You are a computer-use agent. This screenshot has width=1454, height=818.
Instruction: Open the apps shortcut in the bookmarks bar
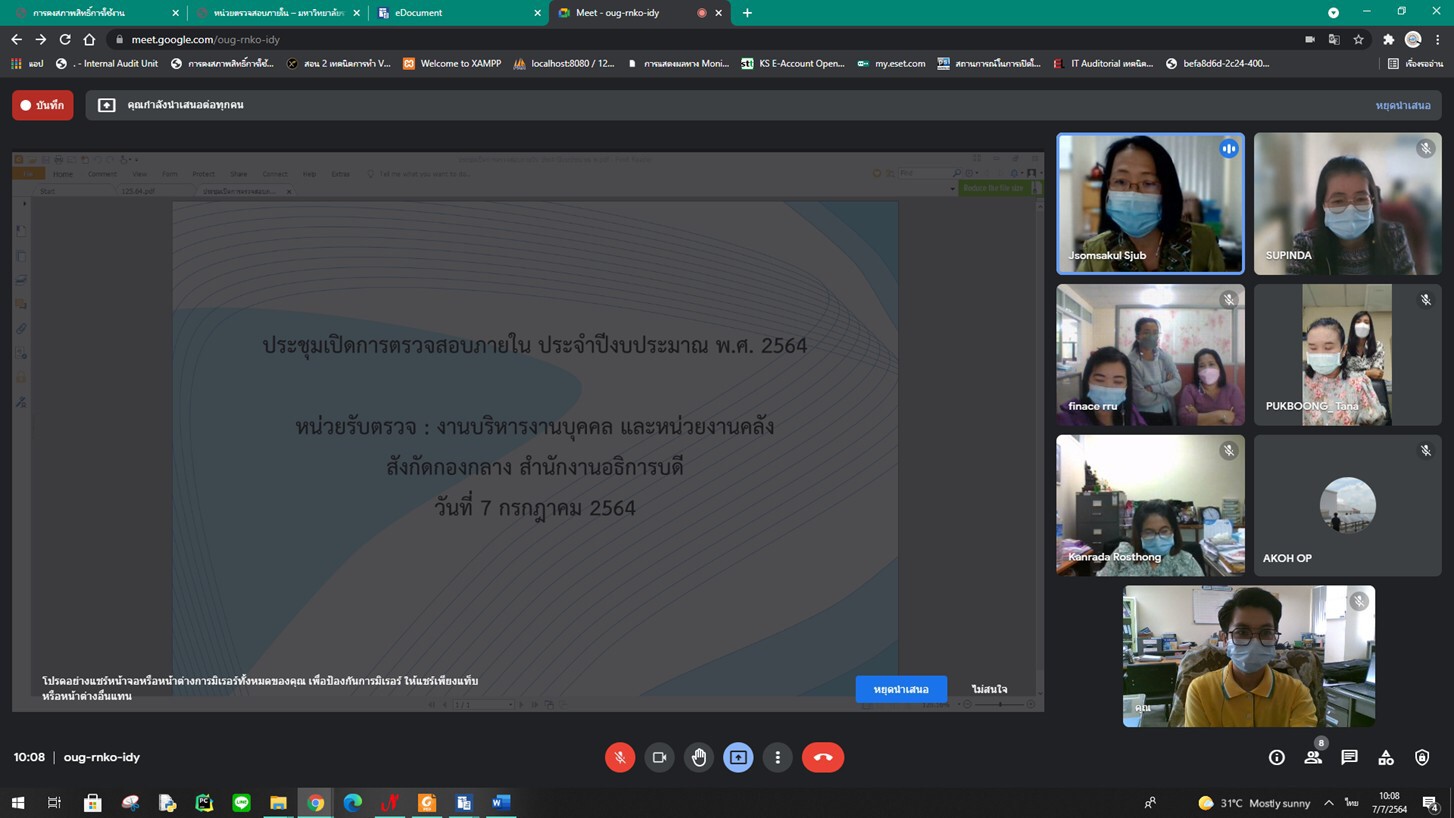click(26, 63)
